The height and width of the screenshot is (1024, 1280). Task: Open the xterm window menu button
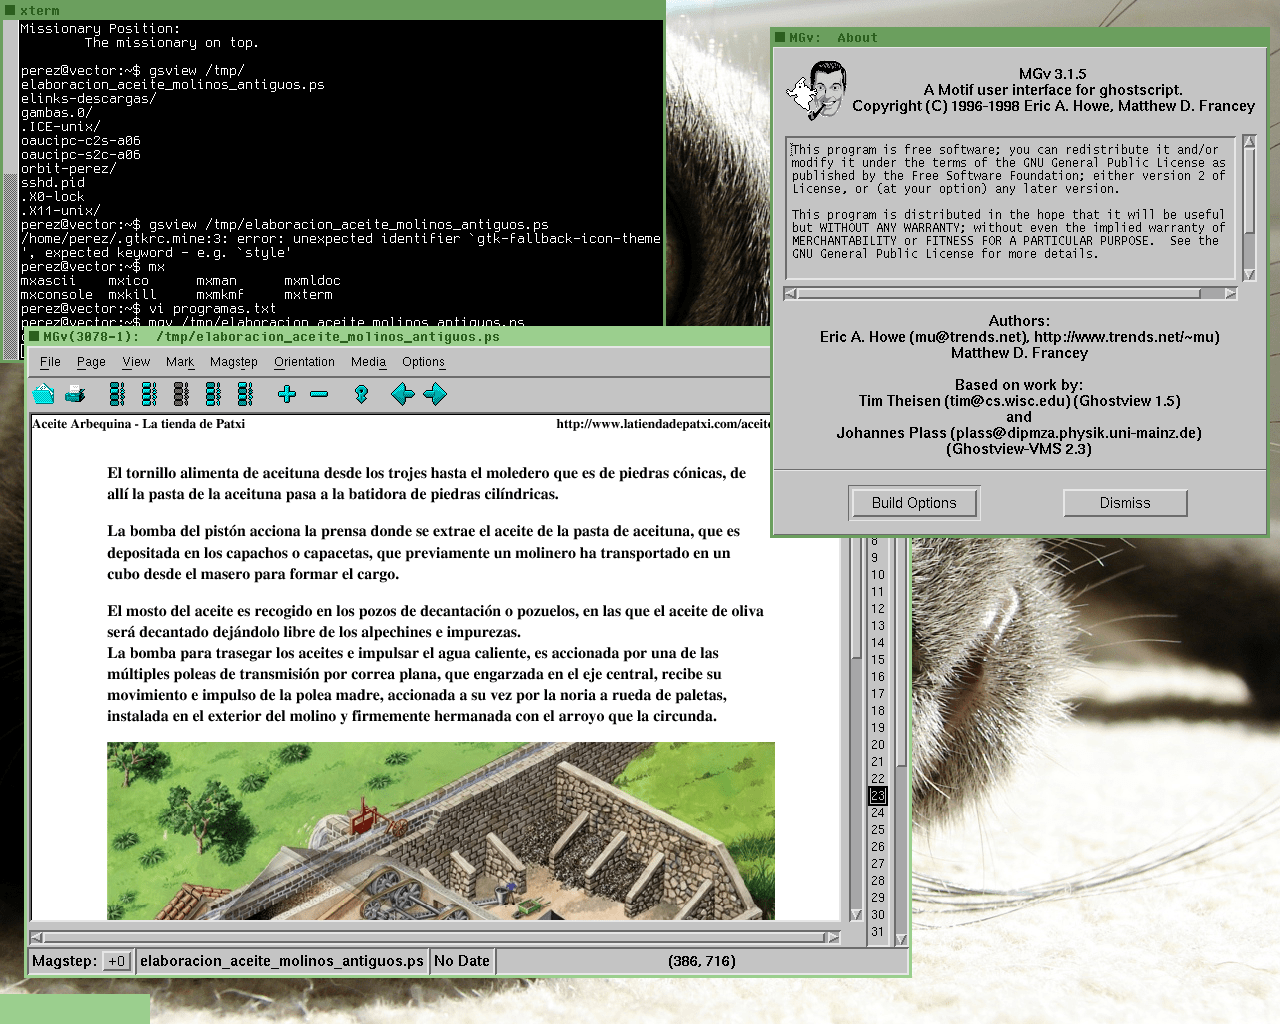click(10, 10)
